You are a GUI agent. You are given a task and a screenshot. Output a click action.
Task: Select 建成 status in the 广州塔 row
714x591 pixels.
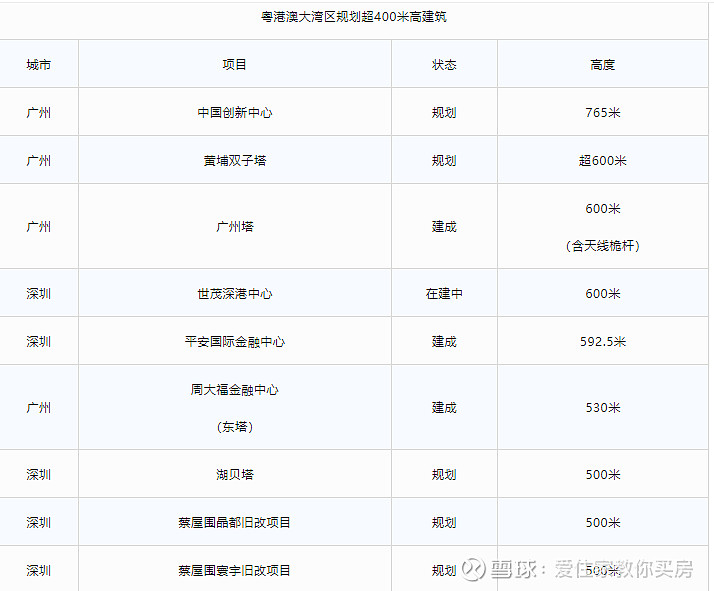pyautogui.click(x=444, y=226)
